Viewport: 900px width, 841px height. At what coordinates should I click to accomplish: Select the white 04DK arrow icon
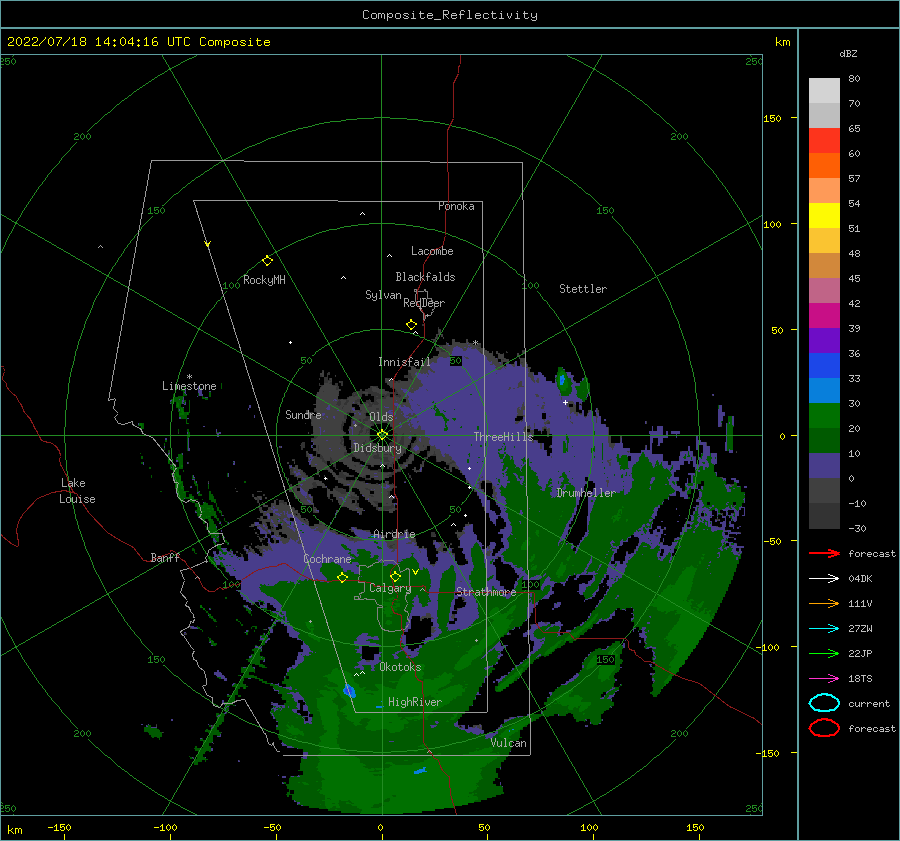click(x=824, y=579)
